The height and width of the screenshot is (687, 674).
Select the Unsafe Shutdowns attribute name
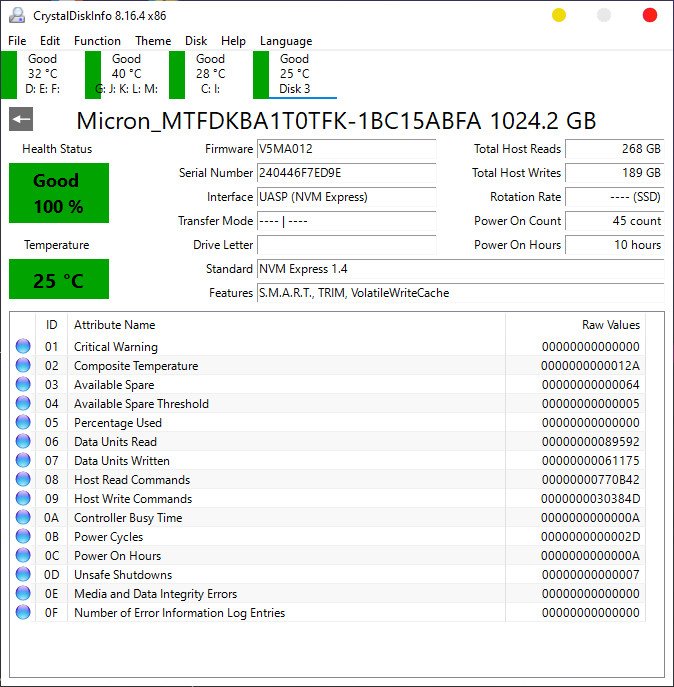click(x=123, y=575)
